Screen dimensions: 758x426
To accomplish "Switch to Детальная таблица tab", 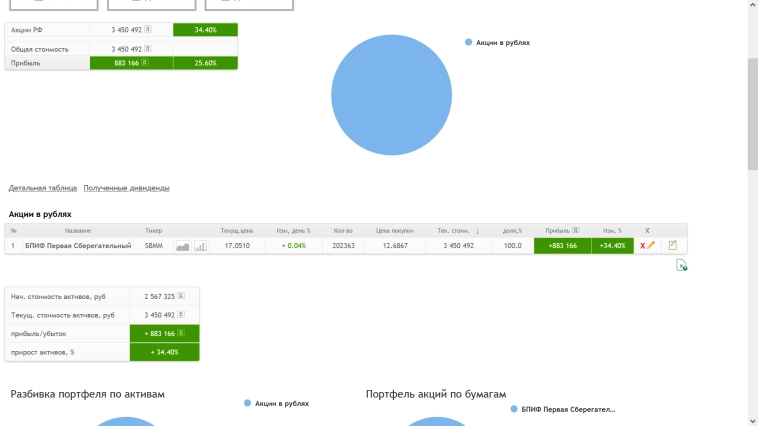I will coord(43,188).
